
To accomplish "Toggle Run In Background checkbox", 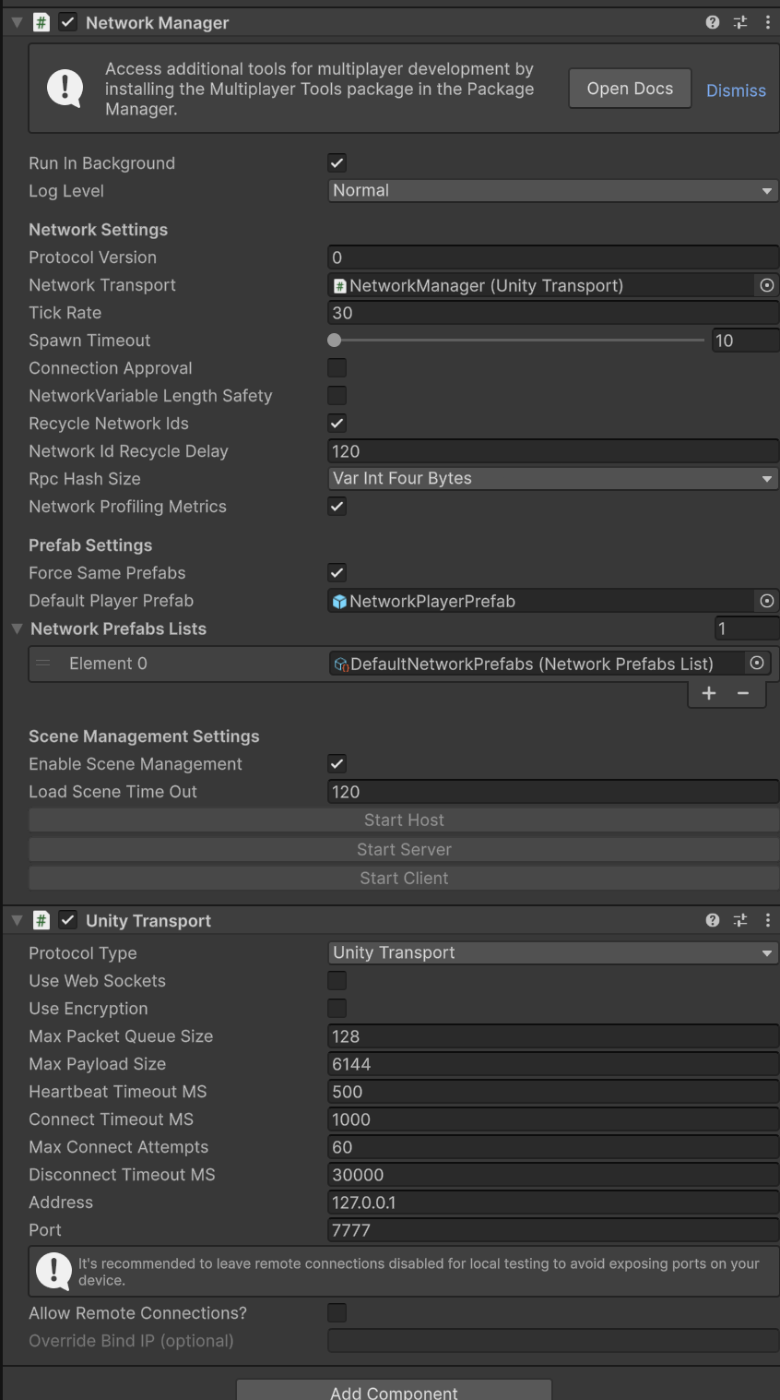I will pyautogui.click(x=338, y=164).
